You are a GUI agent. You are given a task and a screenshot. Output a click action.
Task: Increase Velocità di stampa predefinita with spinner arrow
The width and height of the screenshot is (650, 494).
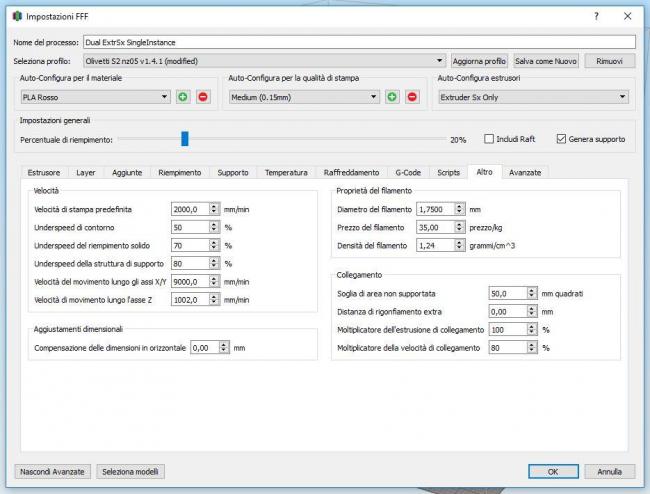(x=214, y=206)
